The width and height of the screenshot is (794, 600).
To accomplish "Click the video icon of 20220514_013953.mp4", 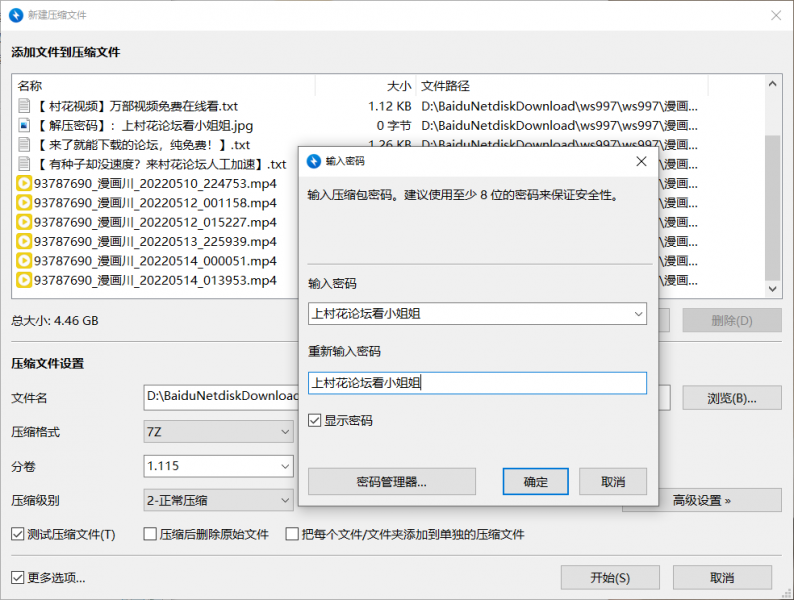I will [x=24, y=281].
